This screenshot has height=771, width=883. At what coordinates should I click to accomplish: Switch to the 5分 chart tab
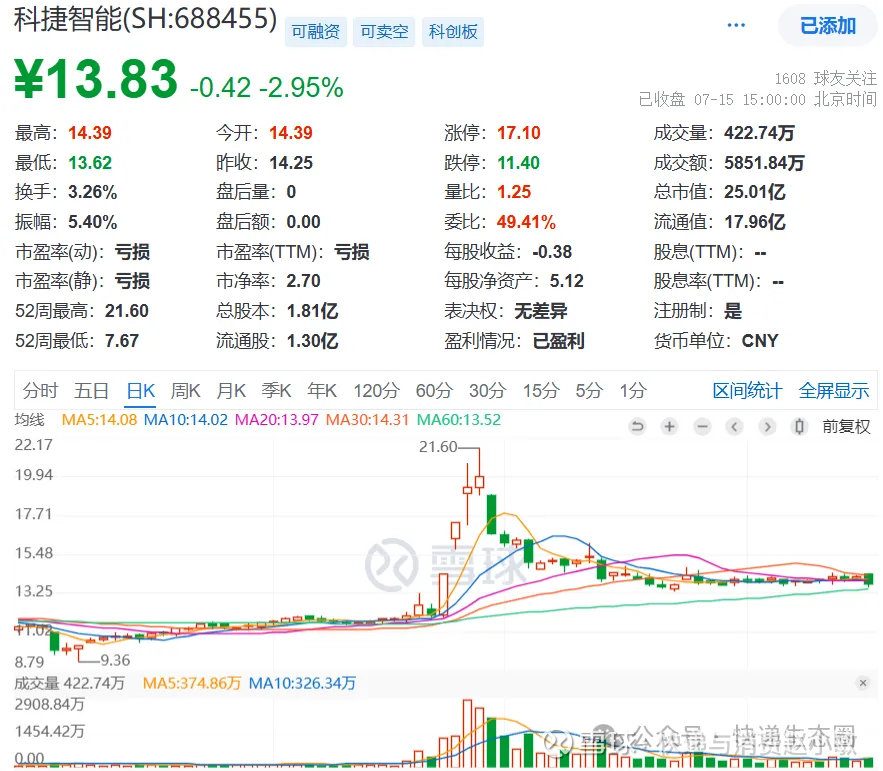coord(589,390)
